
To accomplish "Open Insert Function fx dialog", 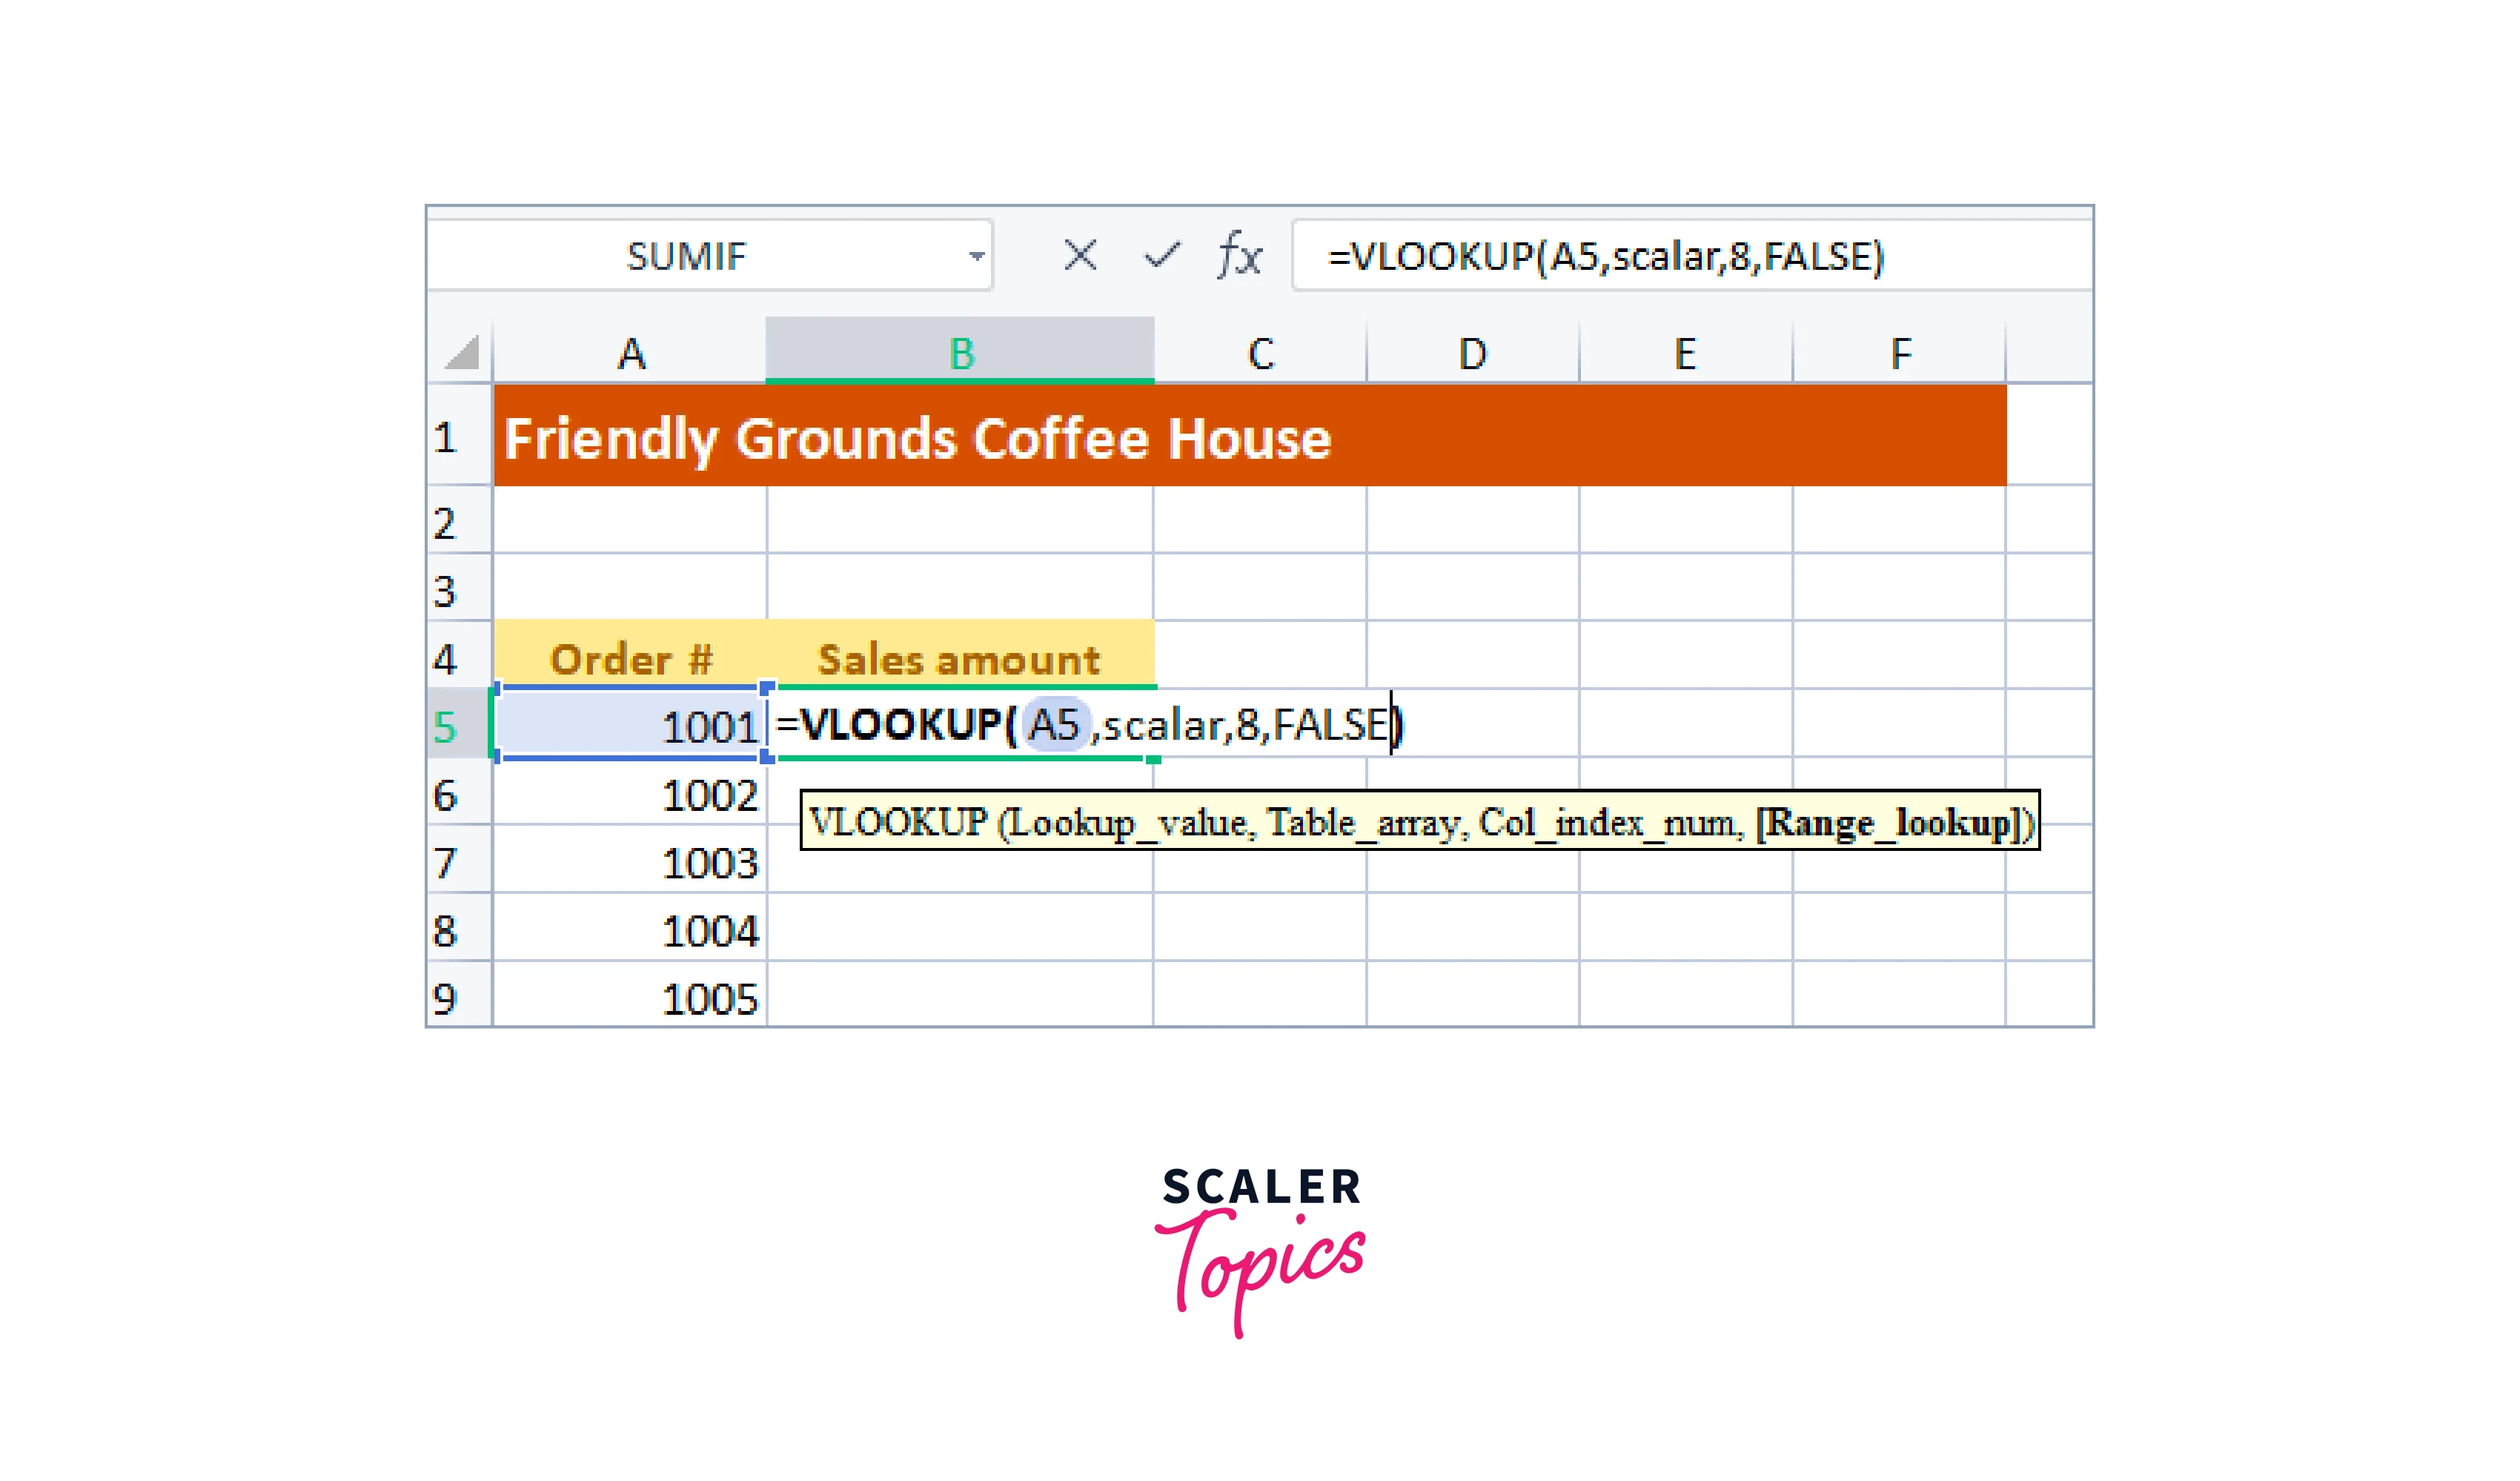I will pyautogui.click(x=1240, y=256).
